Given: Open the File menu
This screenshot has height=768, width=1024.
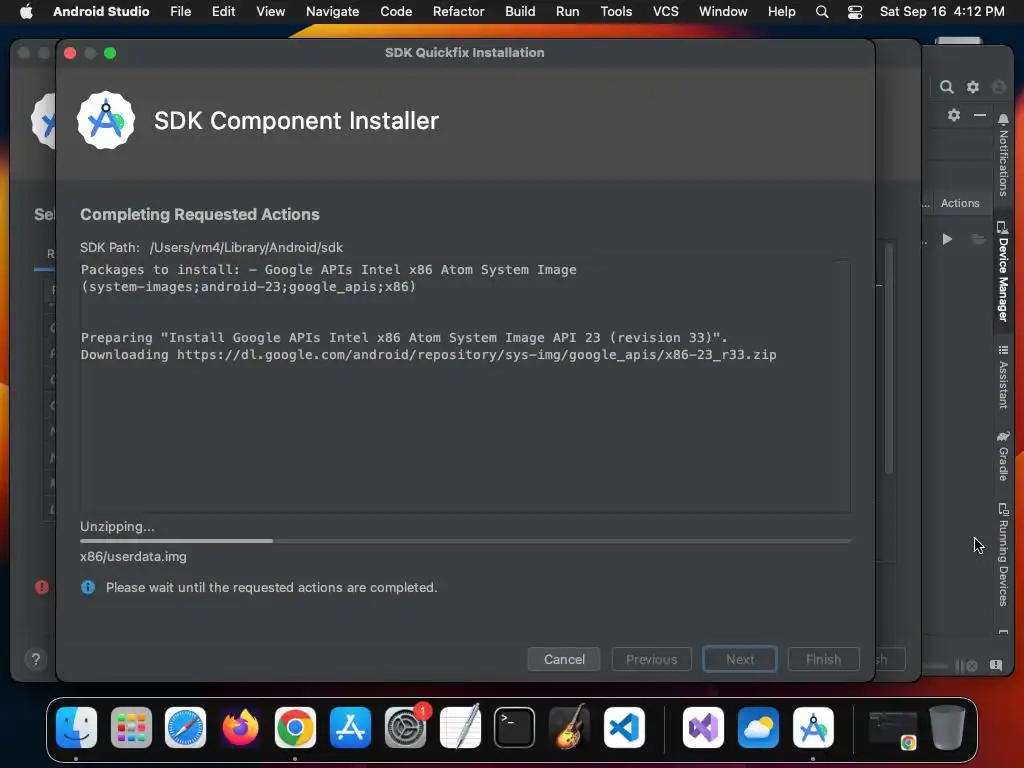Looking at the screenshot, I should (180, 12).
